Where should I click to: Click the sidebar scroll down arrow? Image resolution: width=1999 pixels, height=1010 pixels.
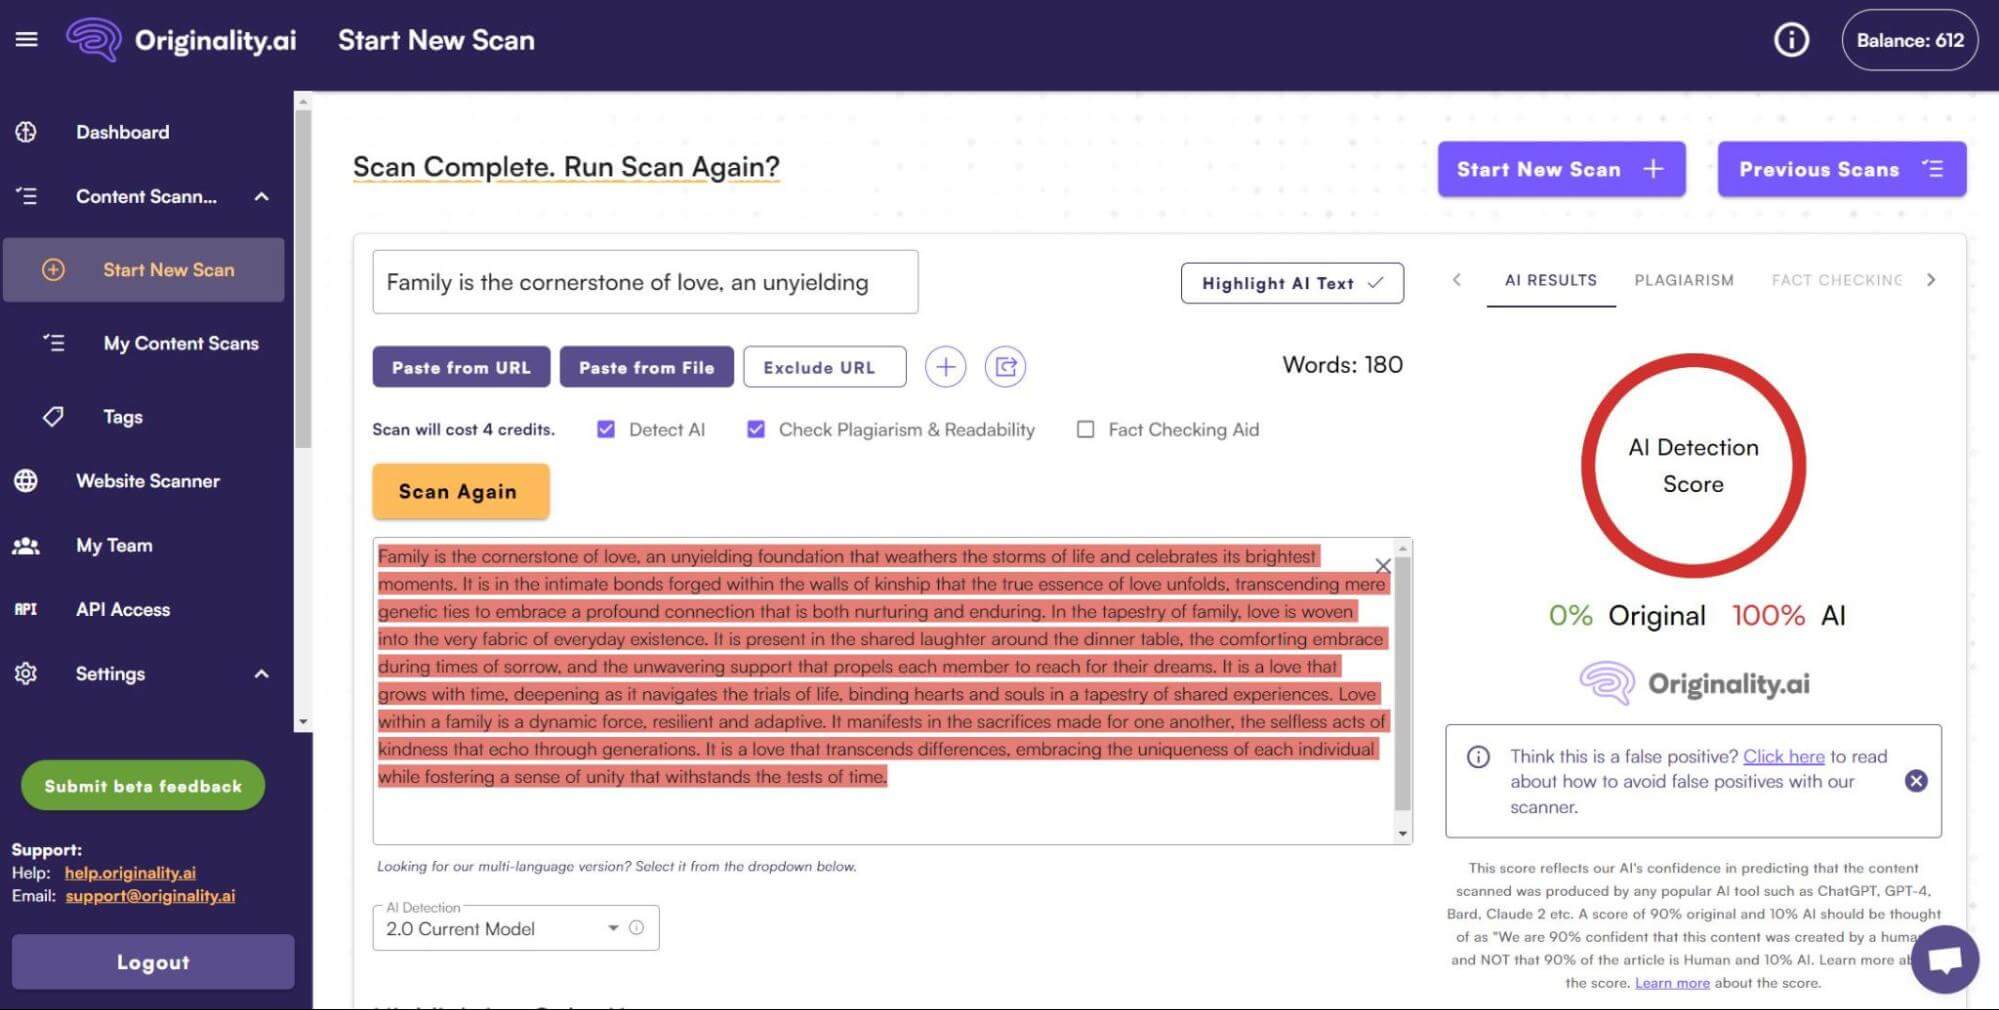click(303, 721)
